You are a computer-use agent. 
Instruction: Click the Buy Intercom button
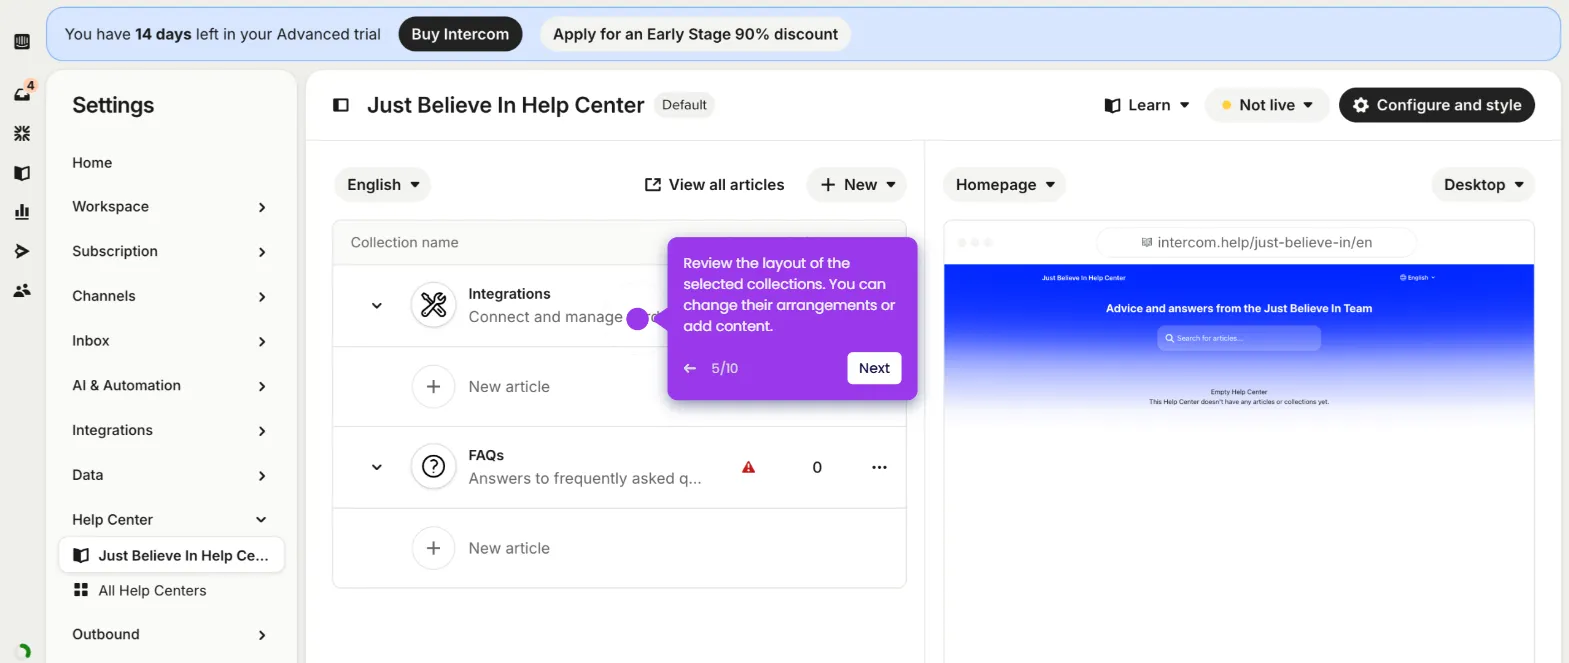coord(460,34)
